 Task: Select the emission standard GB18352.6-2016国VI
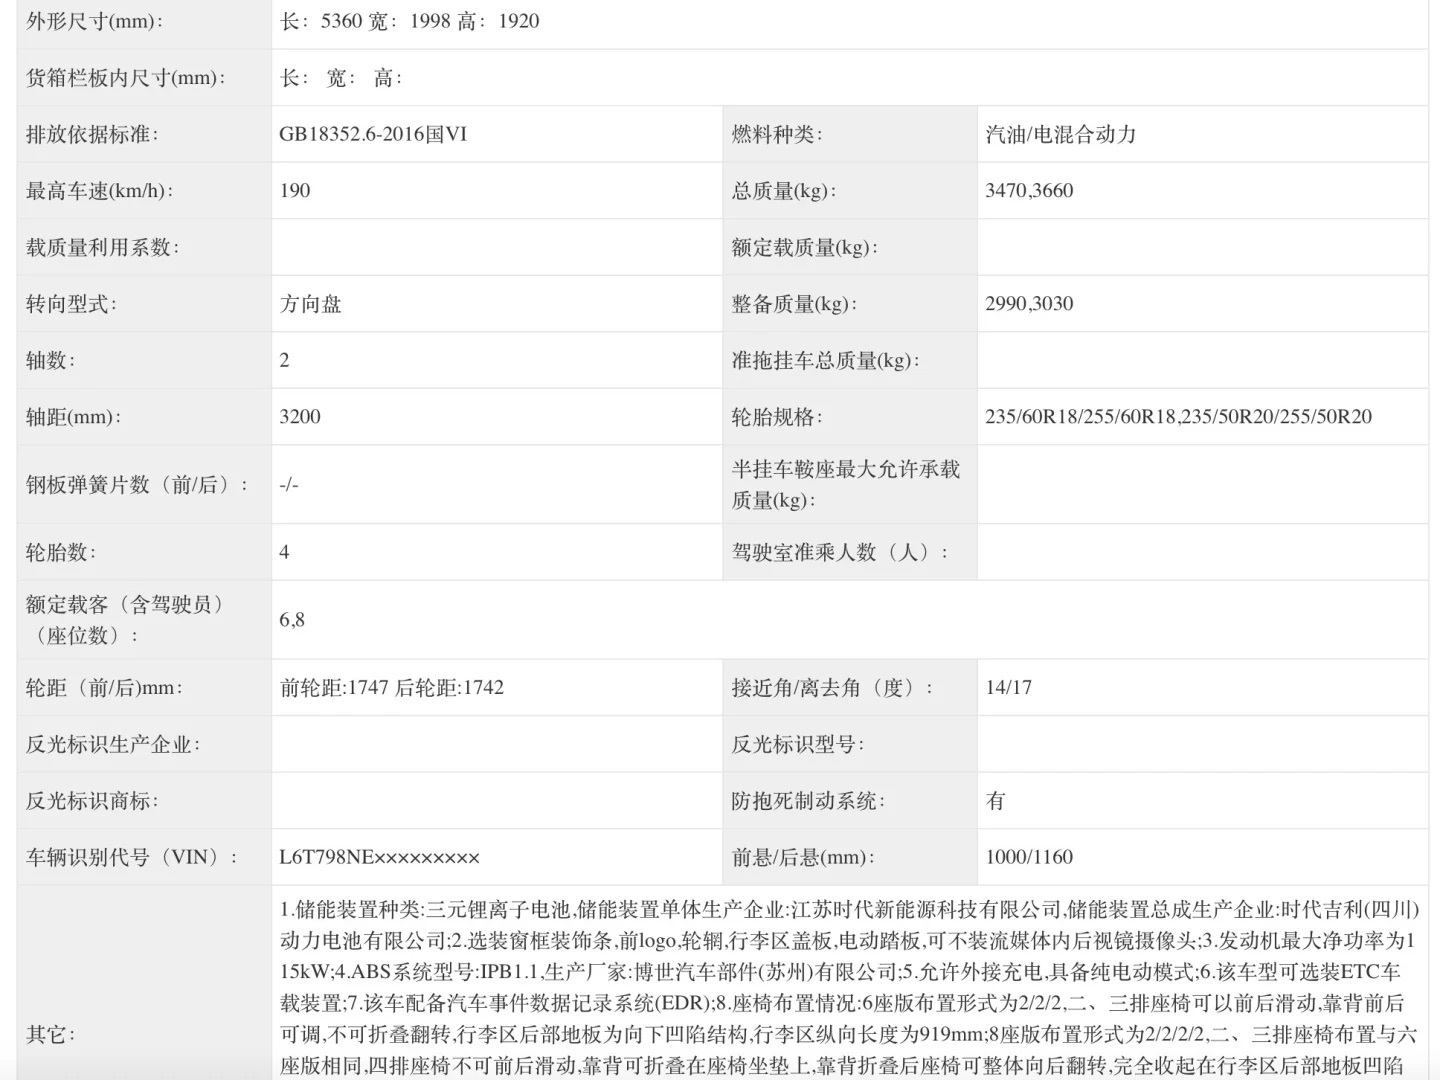tap(373, 134)
